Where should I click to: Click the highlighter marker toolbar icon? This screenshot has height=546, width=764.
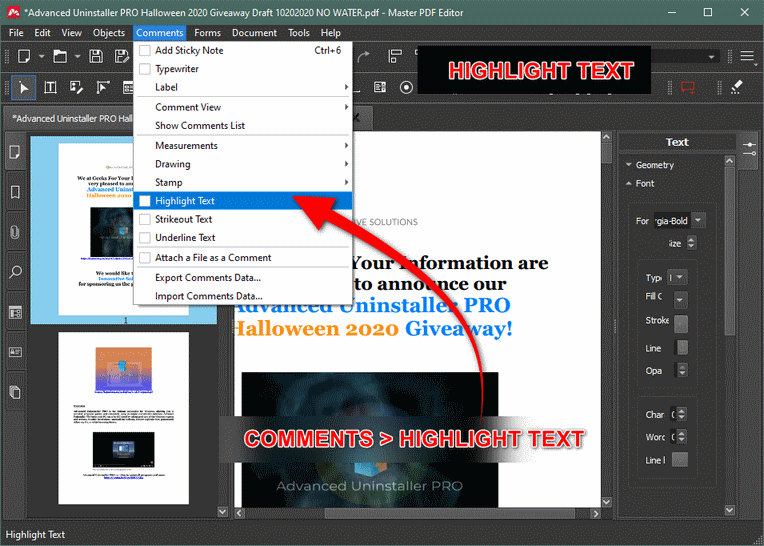pyautogui.click(x=737, y=88)
